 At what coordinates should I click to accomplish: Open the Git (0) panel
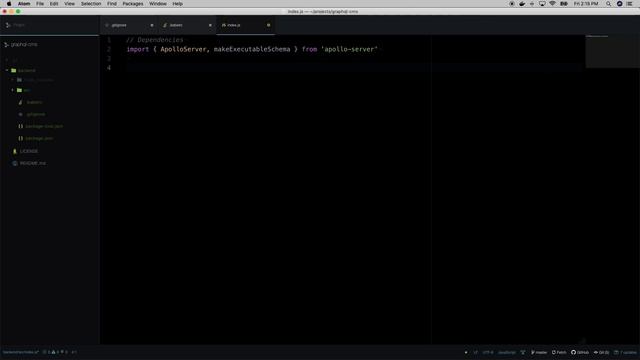tap(601, 352)
